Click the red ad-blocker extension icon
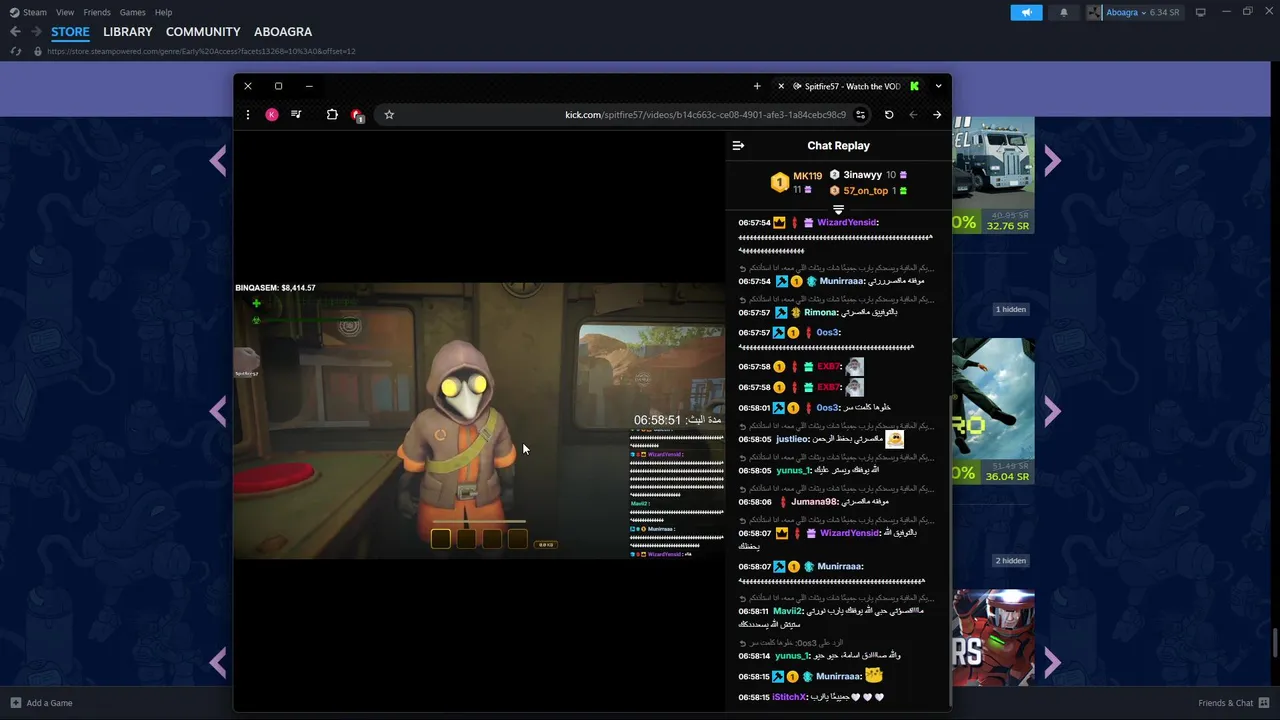Viewport: 1280px width, 720px height. tap(357, 115)
